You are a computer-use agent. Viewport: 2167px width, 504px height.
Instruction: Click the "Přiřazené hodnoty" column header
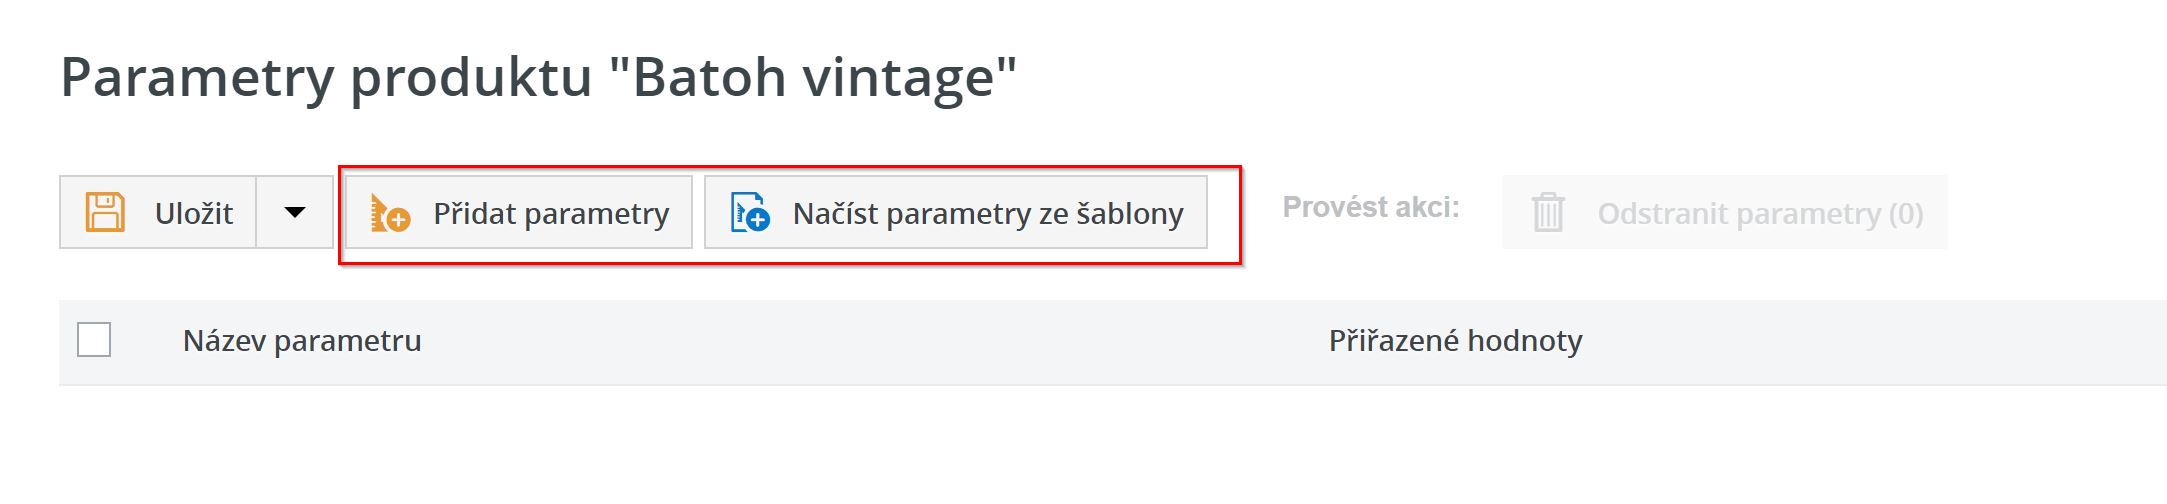(1454, 341)
